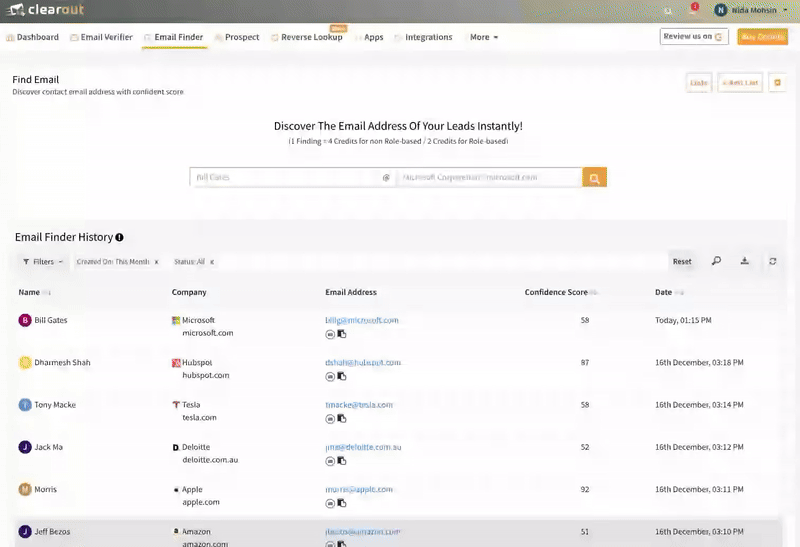Click the company or domain input field

click(x=489, y=178)
